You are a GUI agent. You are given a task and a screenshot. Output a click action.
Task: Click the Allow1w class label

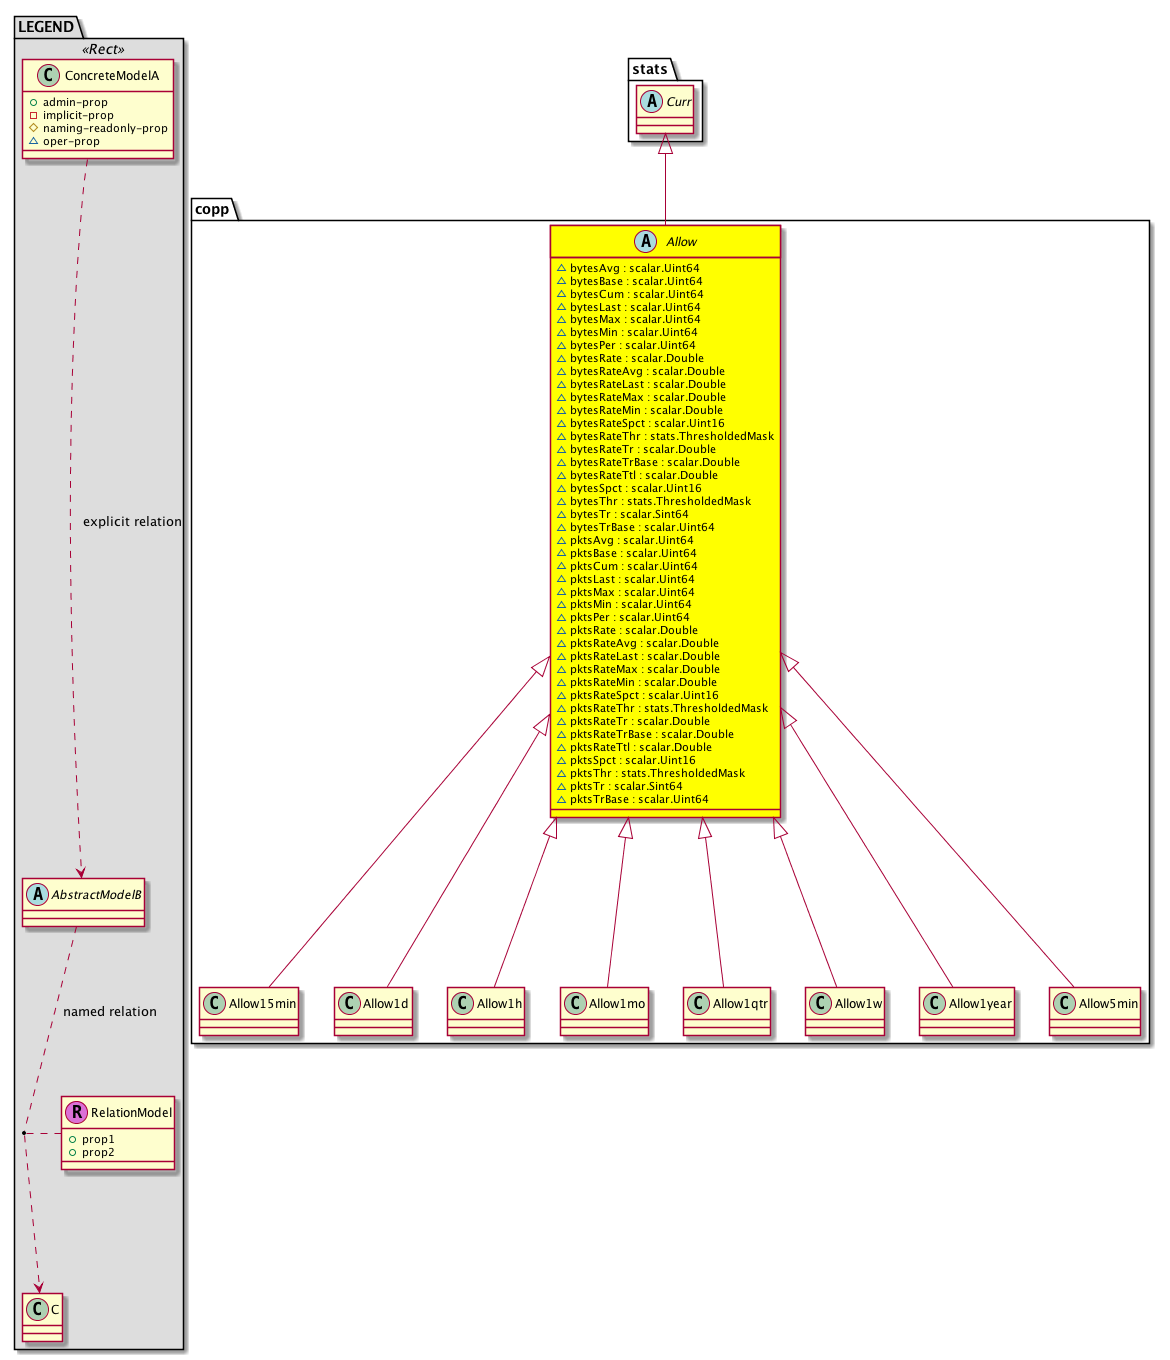coord(858,1003)
